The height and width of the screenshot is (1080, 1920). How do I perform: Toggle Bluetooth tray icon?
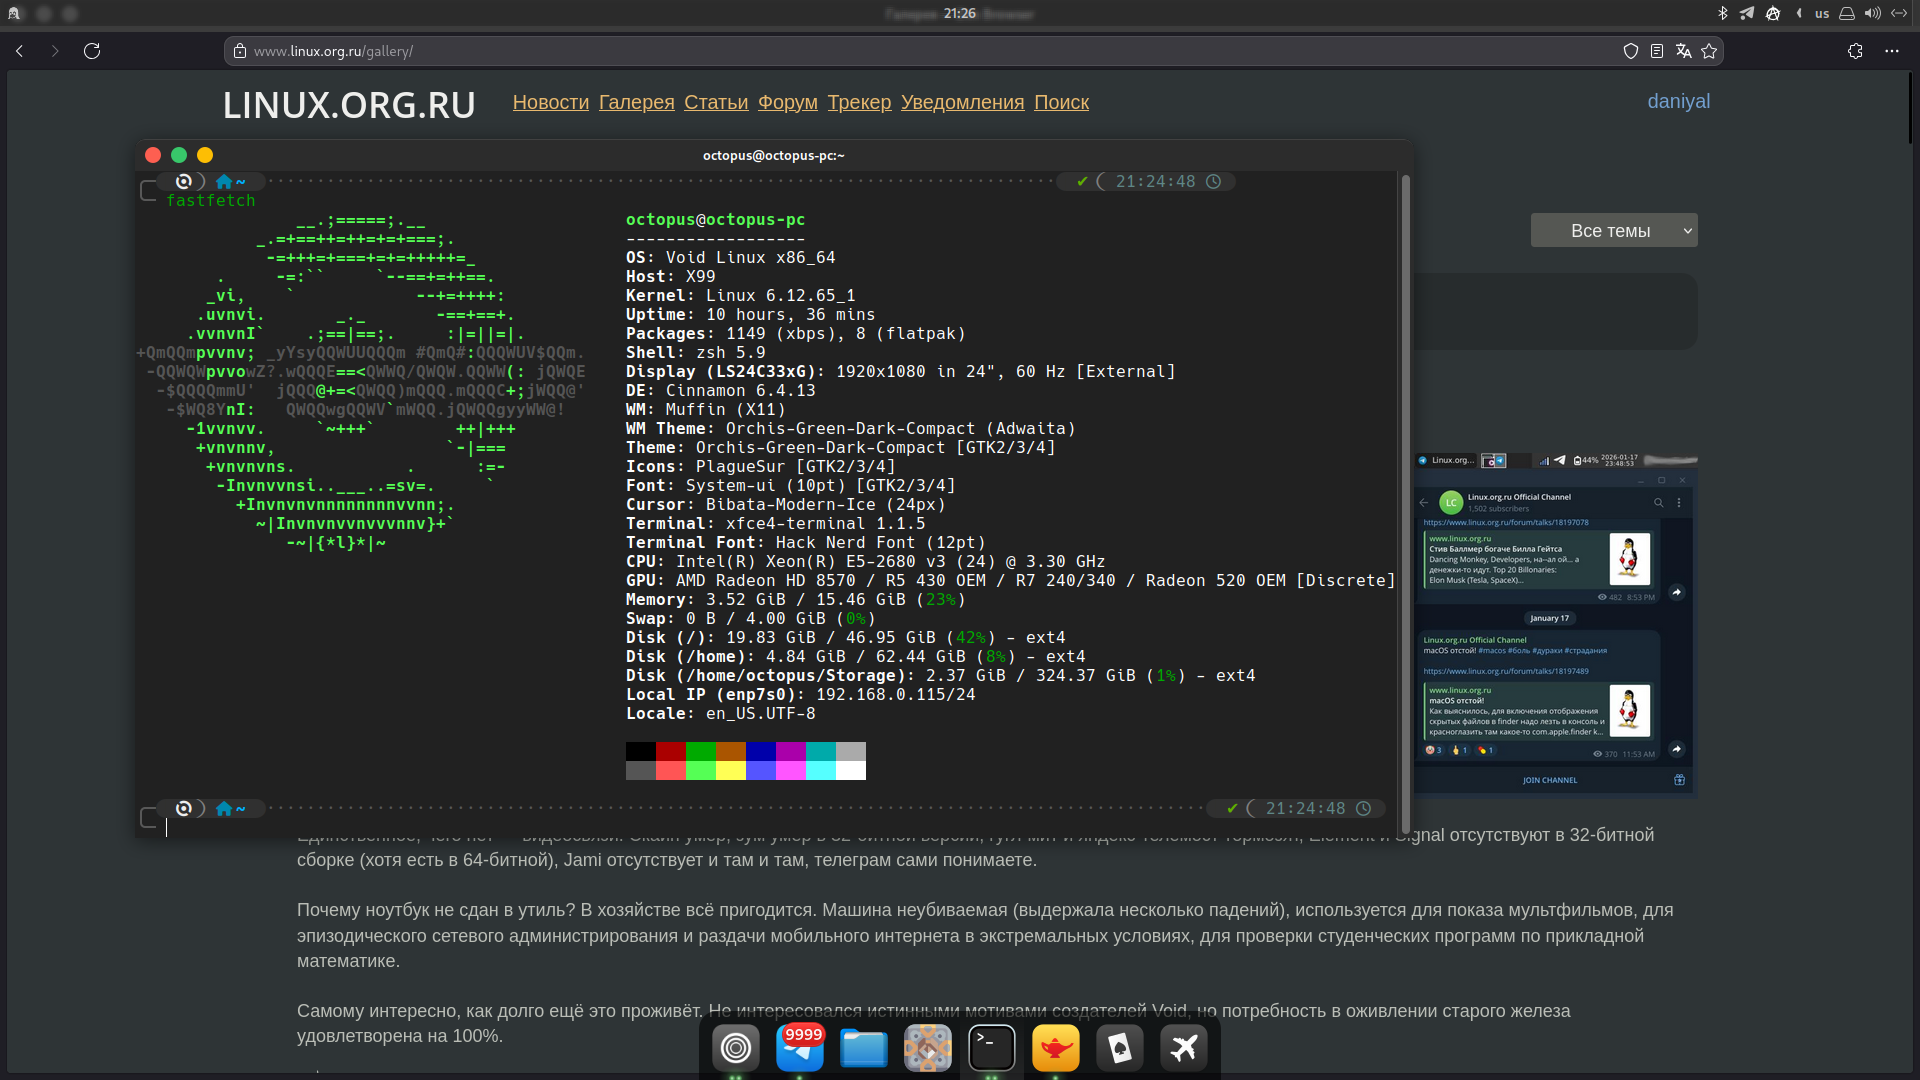(1722, 13)
